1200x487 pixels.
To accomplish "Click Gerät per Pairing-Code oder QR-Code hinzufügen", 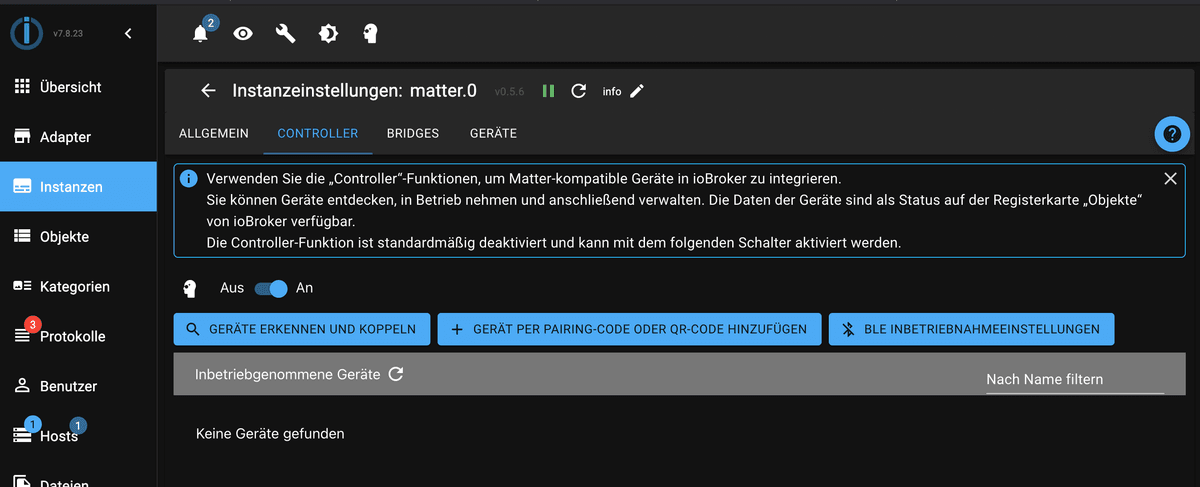I will [629, 329].
